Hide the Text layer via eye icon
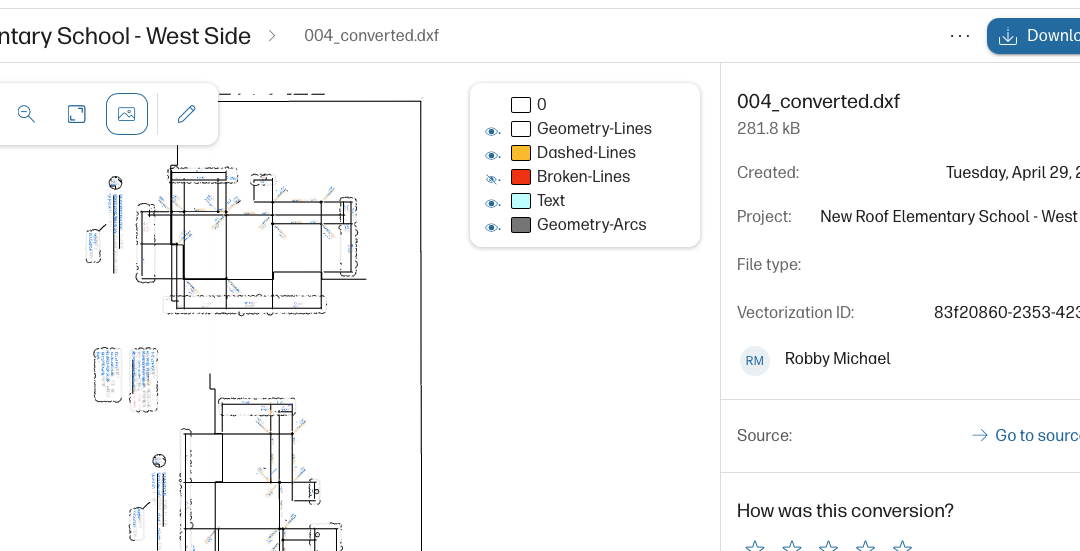The height and width of the screenshot is (551, 1080). 492,203
